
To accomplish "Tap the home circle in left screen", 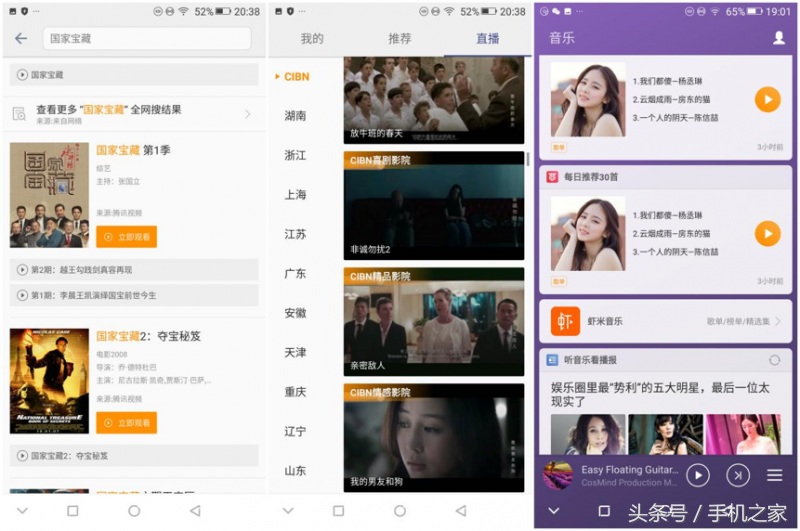I will point(134,511).
